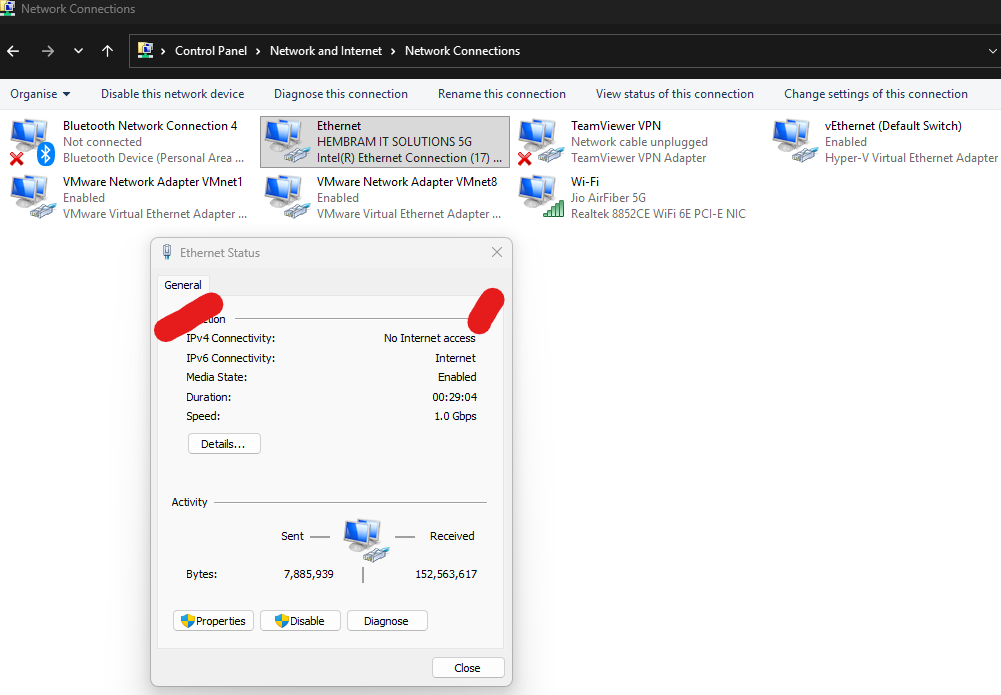
Task: Expand chevron after Network and Internet breadcrumb
Action: click(x=393, y=51)
